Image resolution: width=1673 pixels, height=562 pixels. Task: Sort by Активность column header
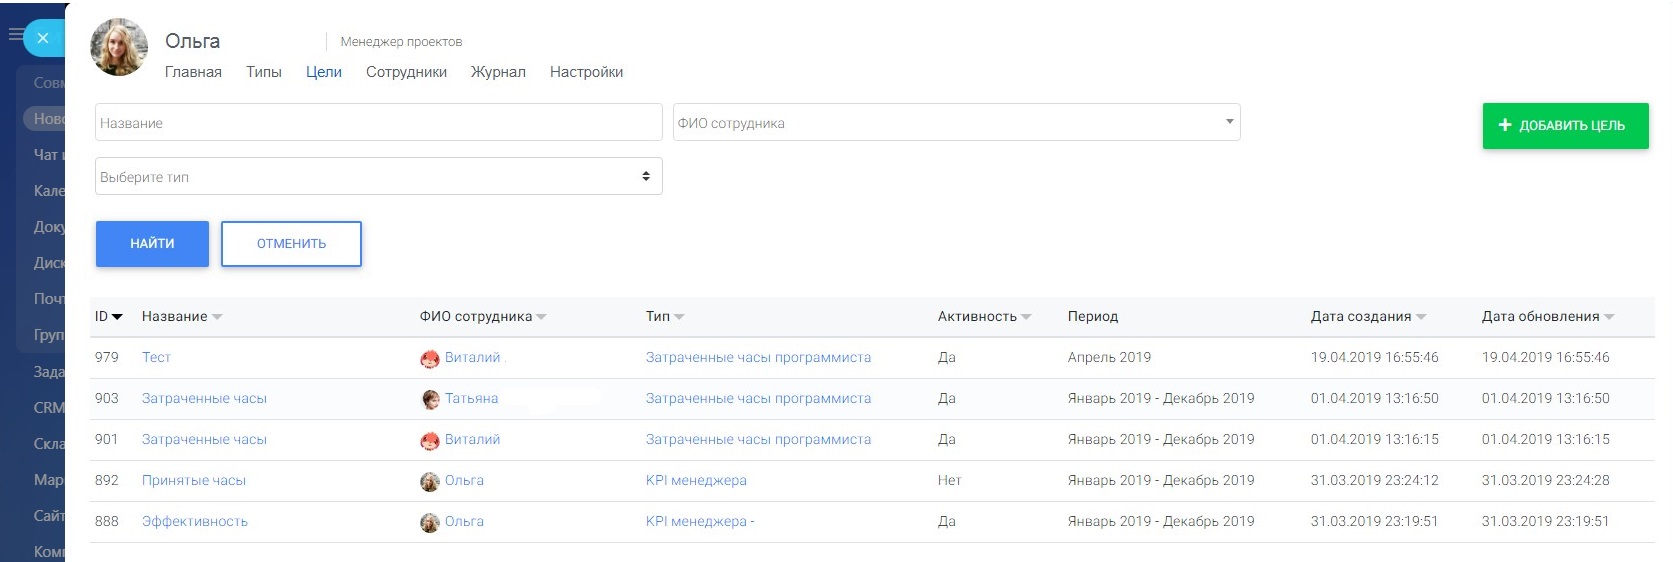coord(977,317)
